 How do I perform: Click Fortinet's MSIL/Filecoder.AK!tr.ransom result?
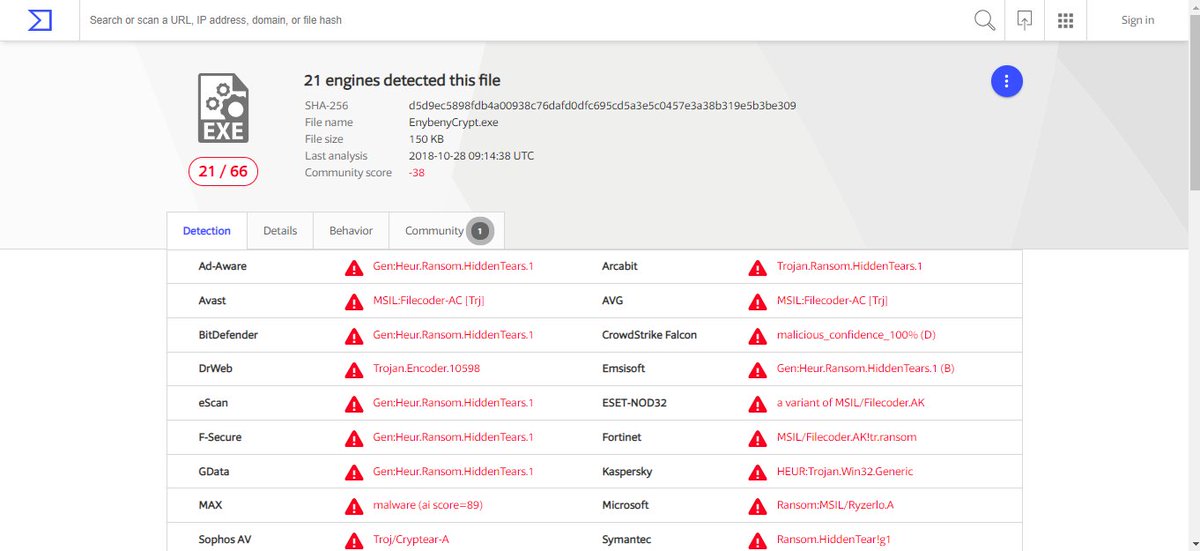[846, 437]
